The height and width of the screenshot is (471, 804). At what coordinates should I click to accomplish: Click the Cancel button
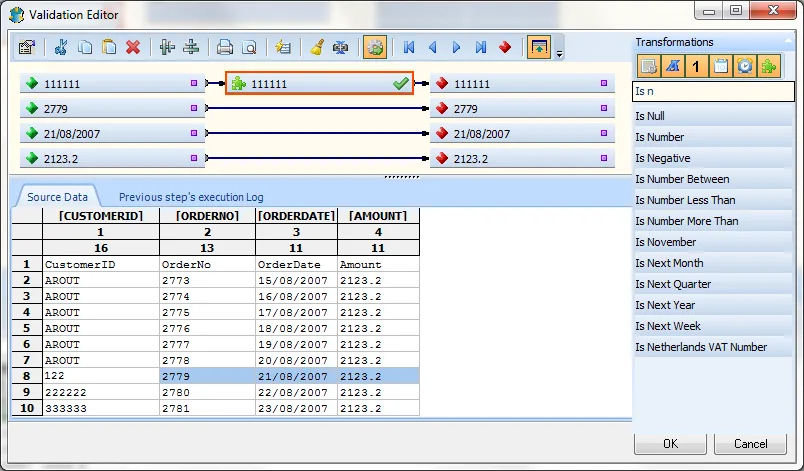750,444
